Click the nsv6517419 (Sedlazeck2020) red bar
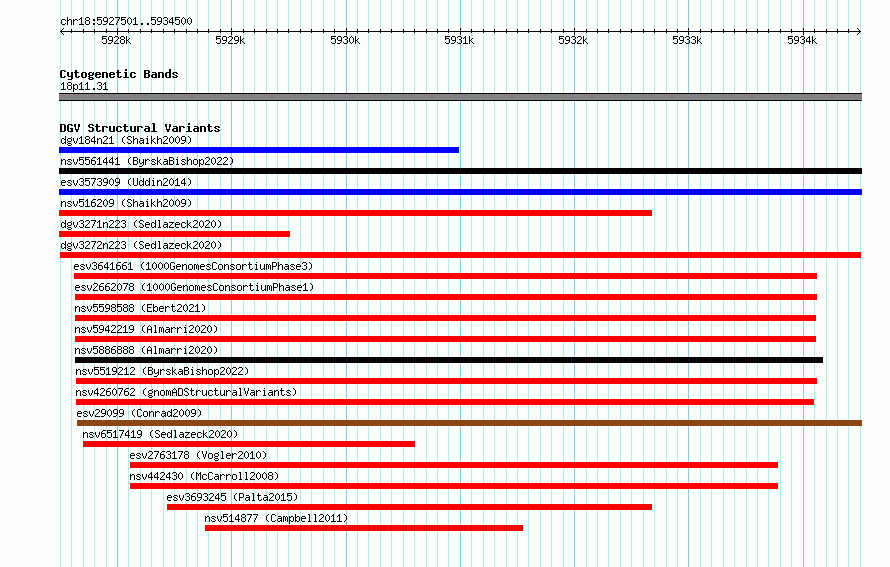Screen dimensions: 890x567 pyautogui.click(x=249, y=444)
